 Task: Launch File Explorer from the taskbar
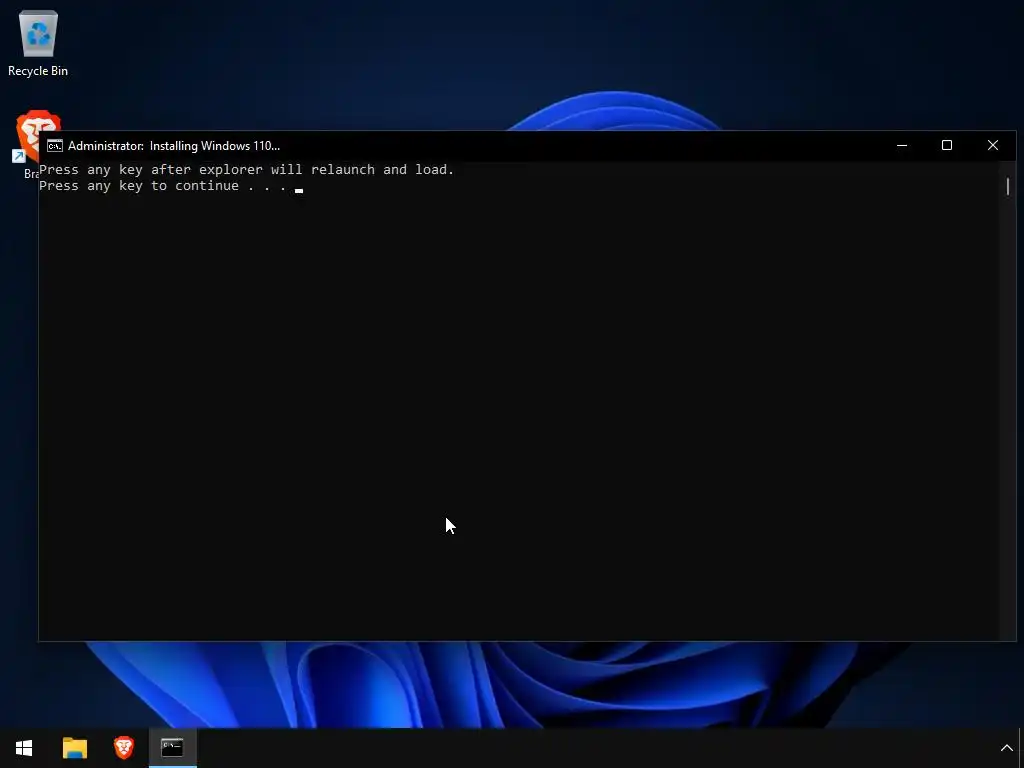[74, 748]
